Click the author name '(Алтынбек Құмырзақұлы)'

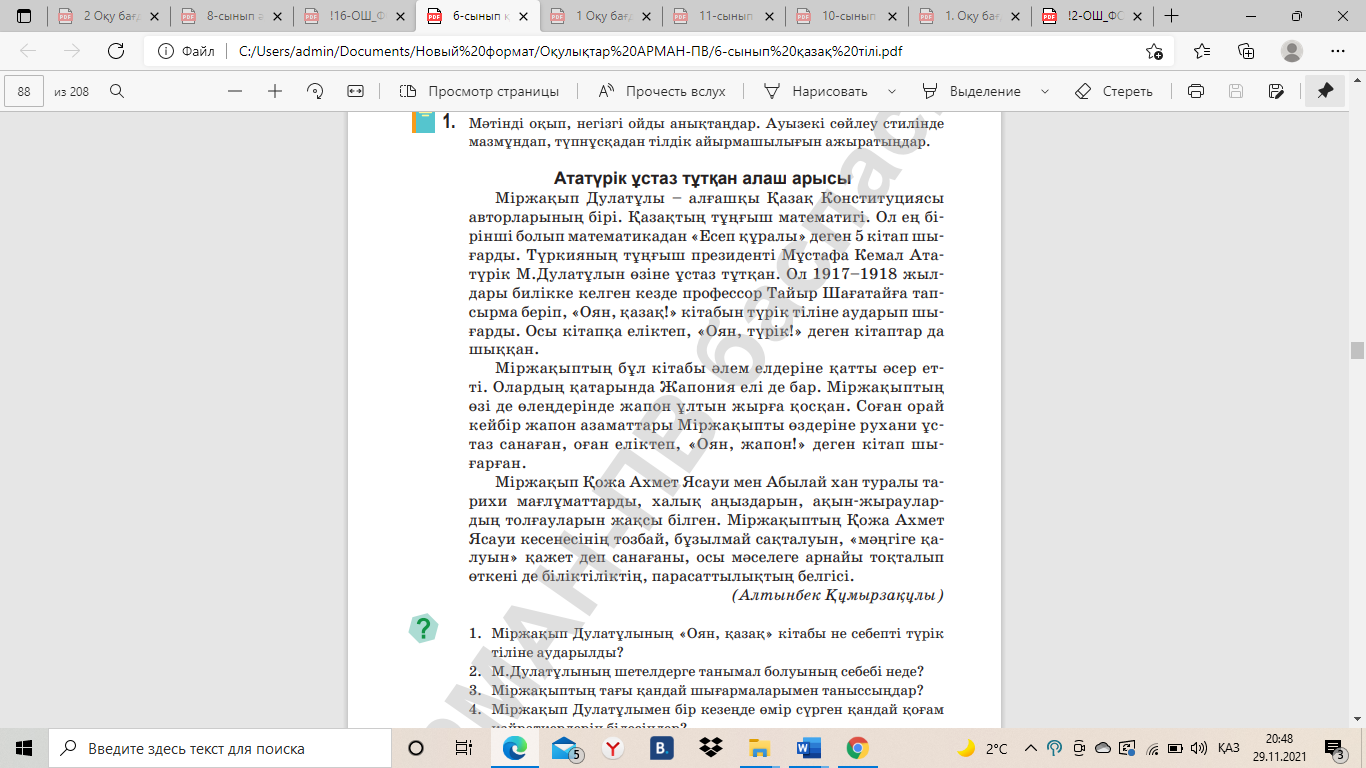[838, 595]
